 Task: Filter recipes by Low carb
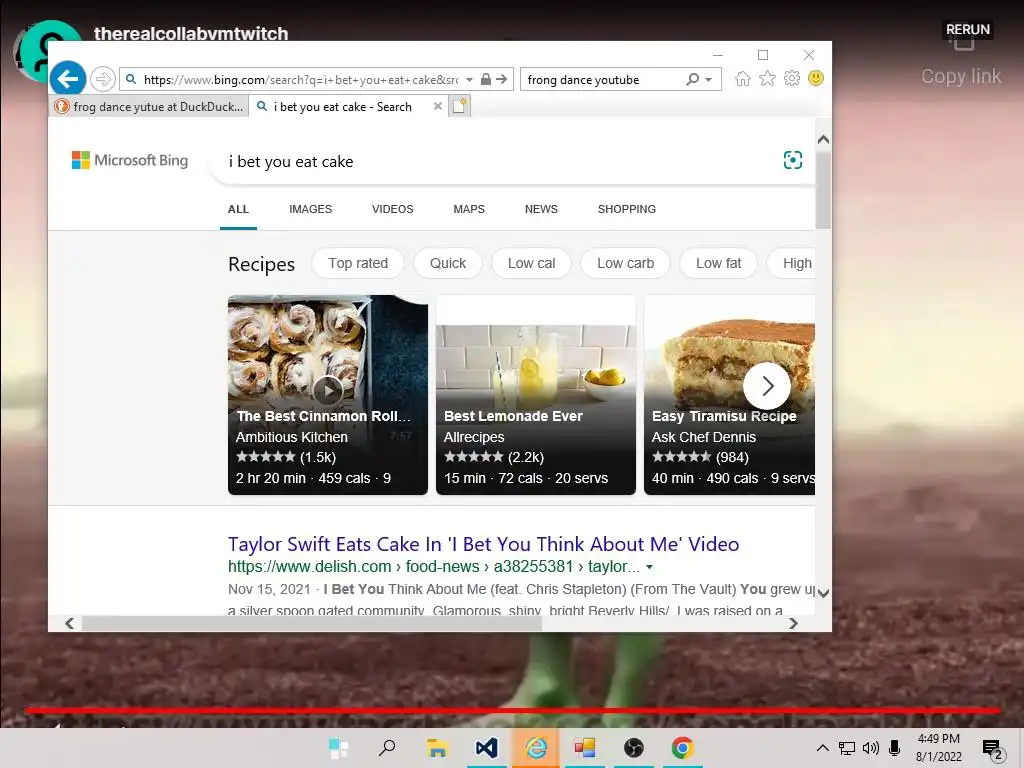[x=626, y=263]
